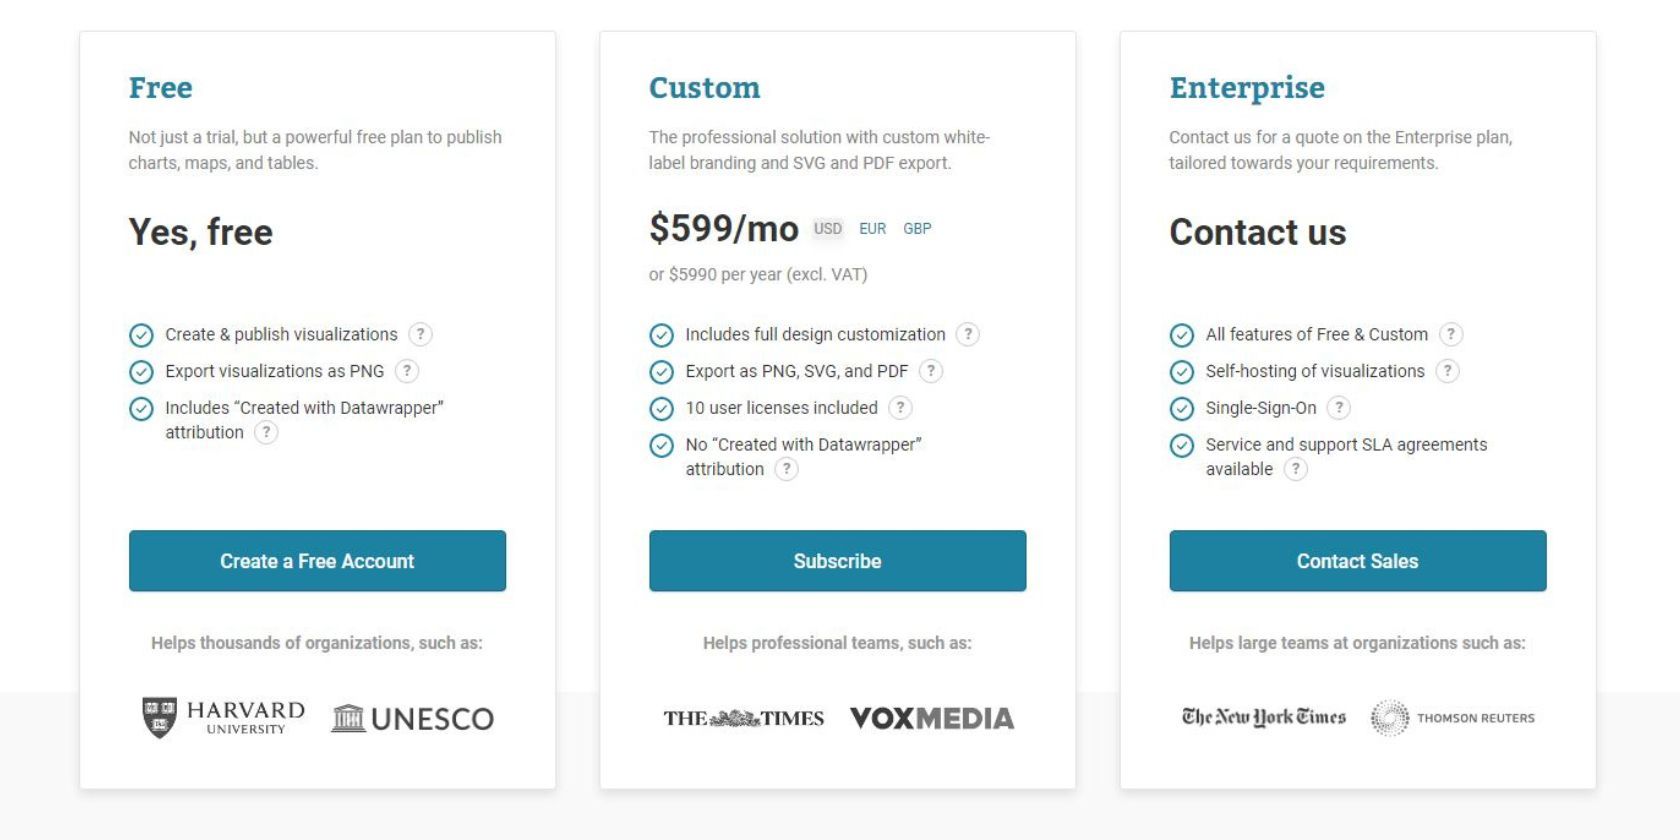Screen dimensions: 1680x840
Task: Click "Create a Free Account" button
Action: [x=317, y=561]
